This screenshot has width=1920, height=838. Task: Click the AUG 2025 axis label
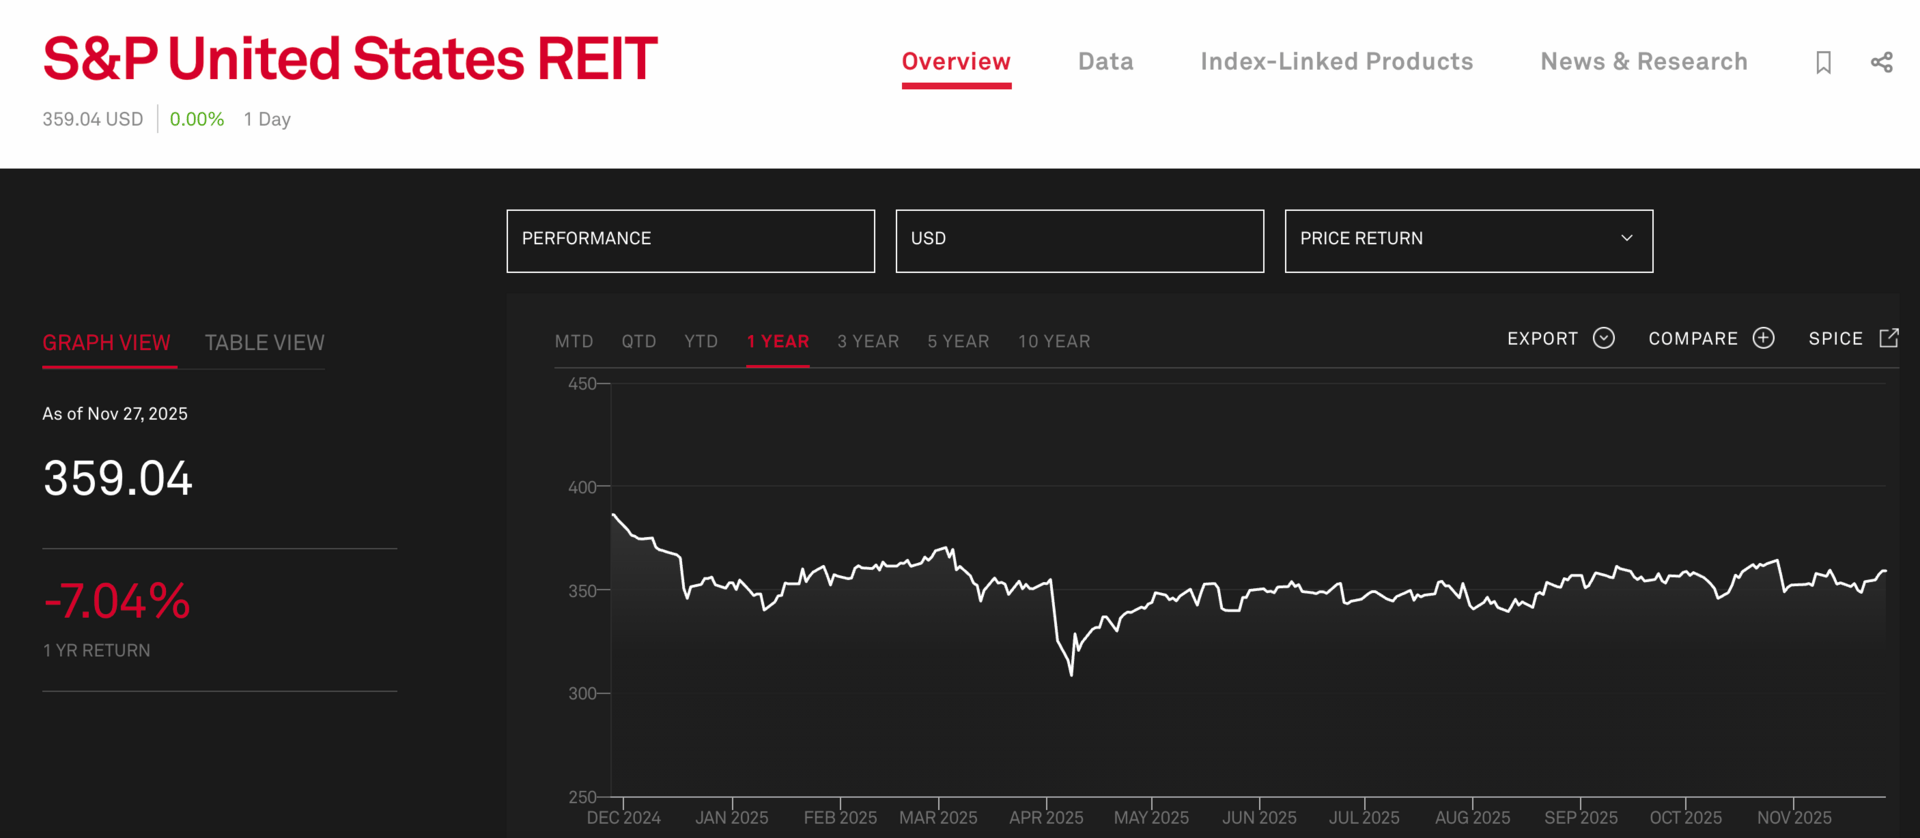(x=1472, y=818)
